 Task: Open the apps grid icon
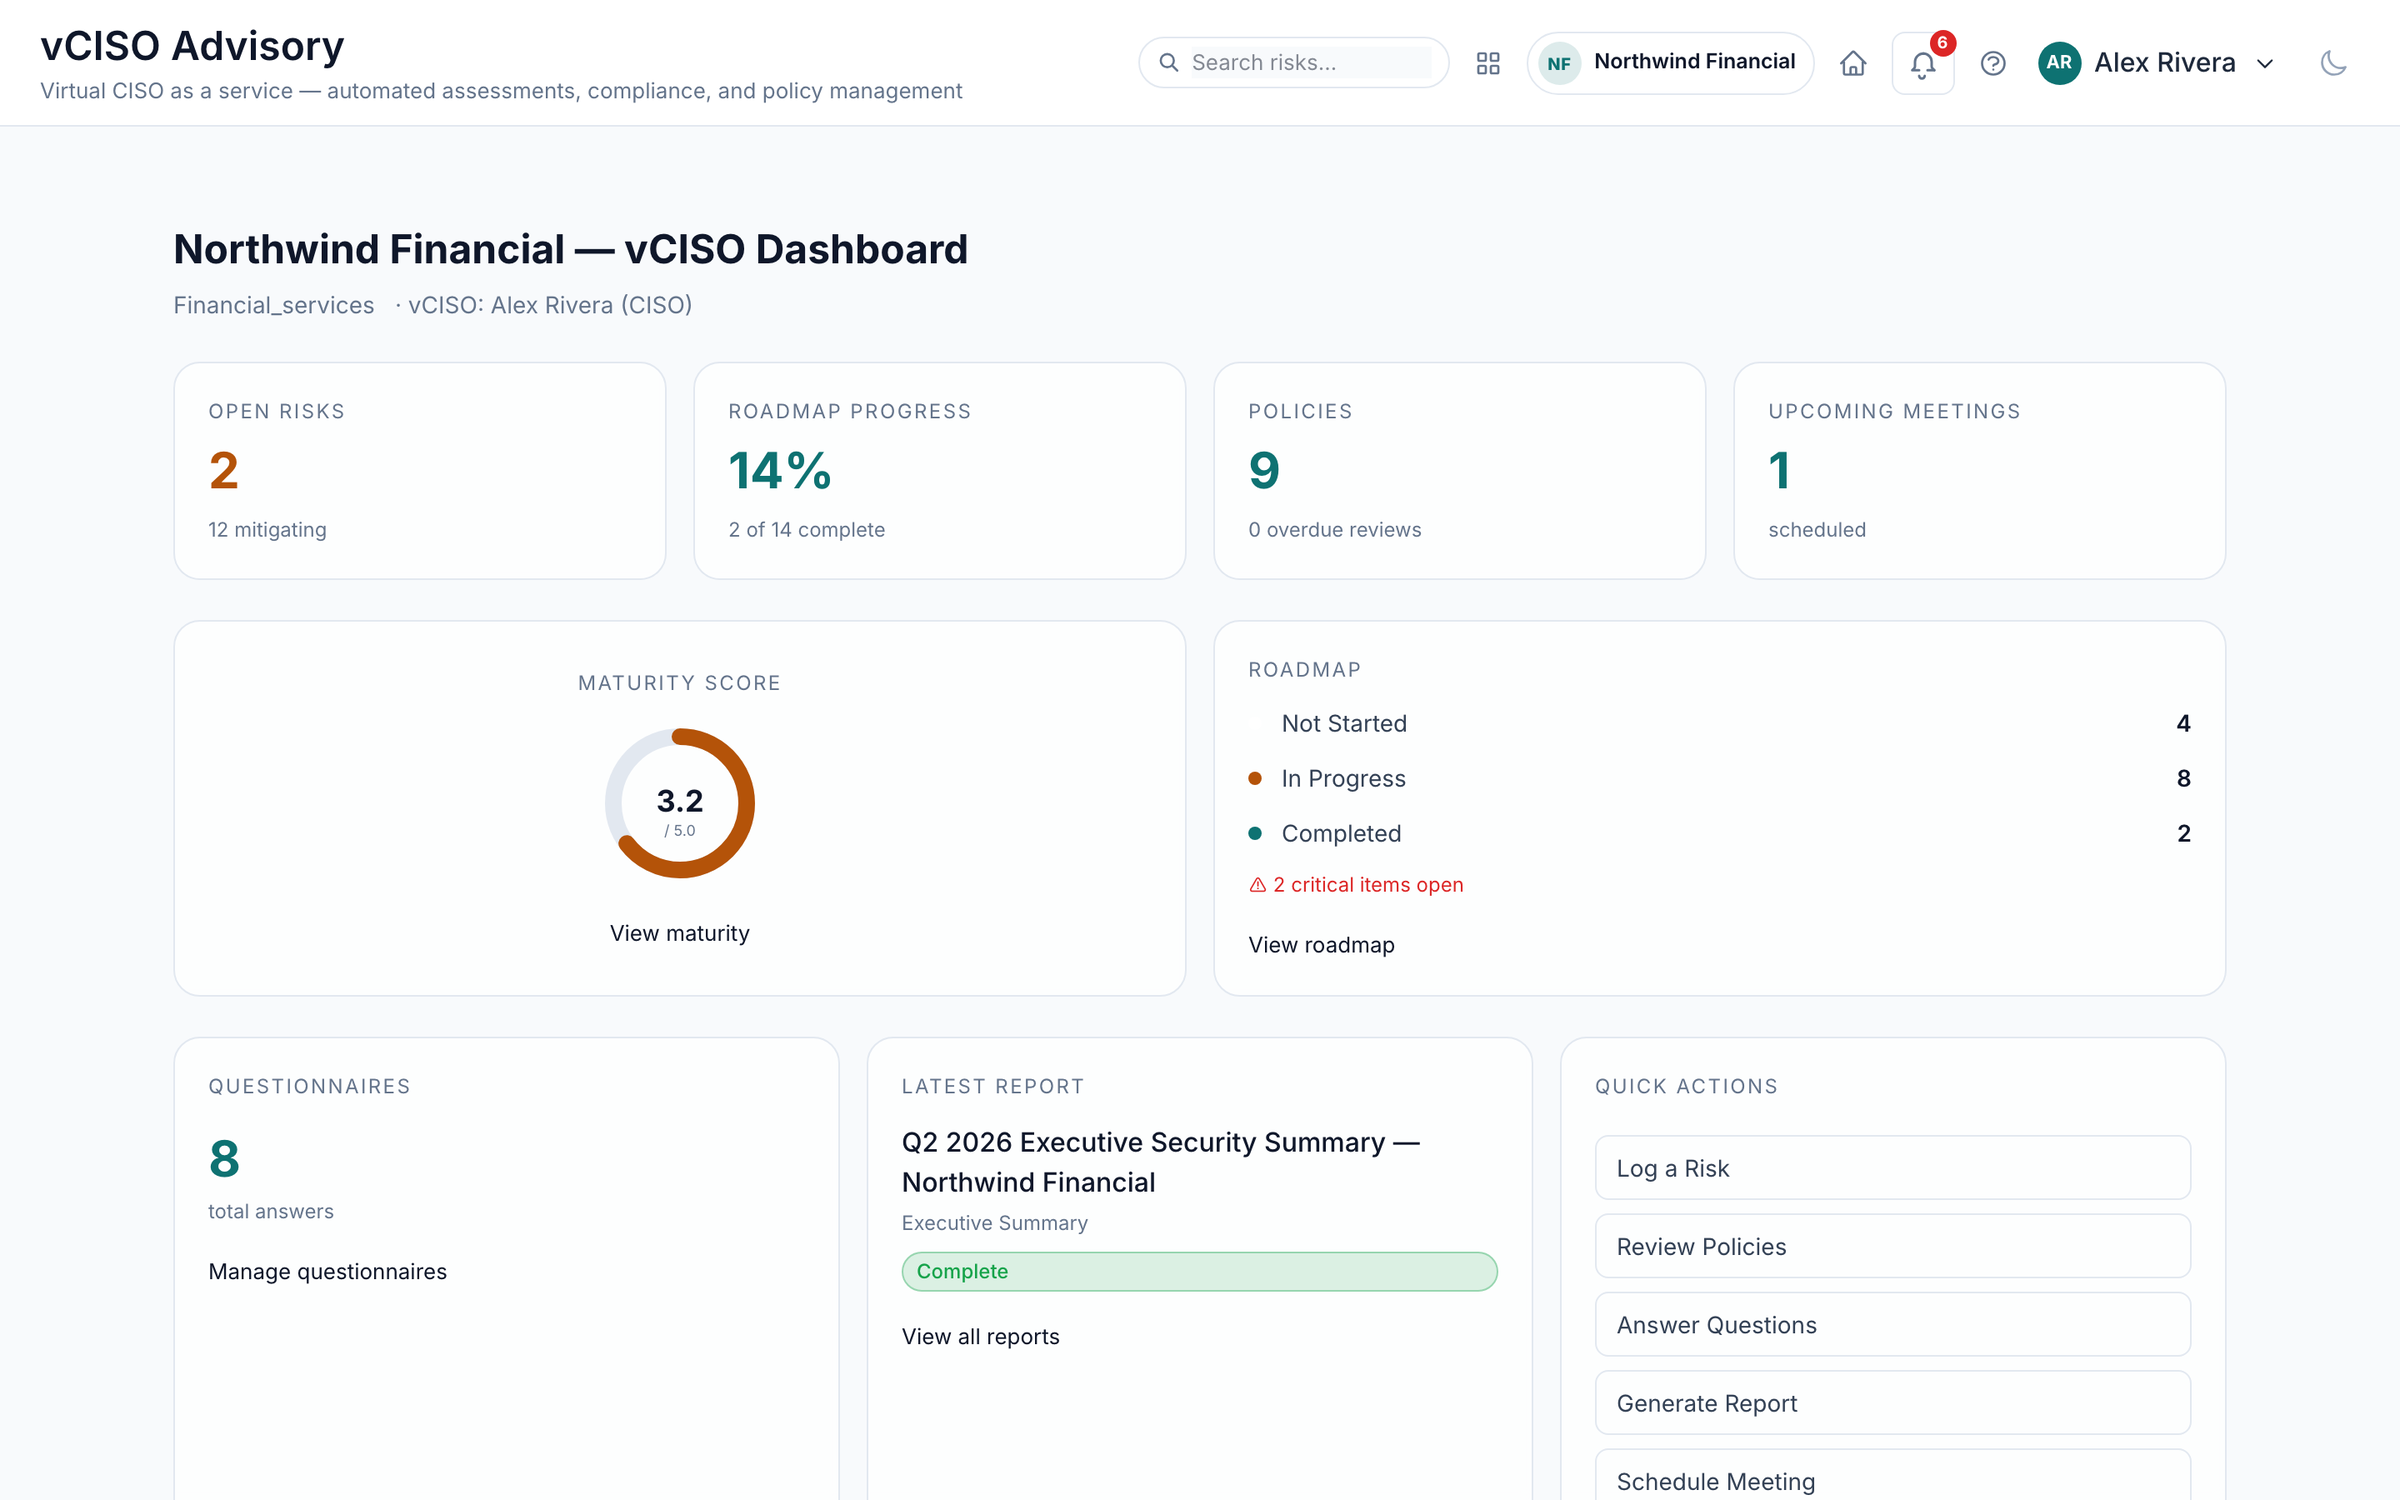(1488, 63)
